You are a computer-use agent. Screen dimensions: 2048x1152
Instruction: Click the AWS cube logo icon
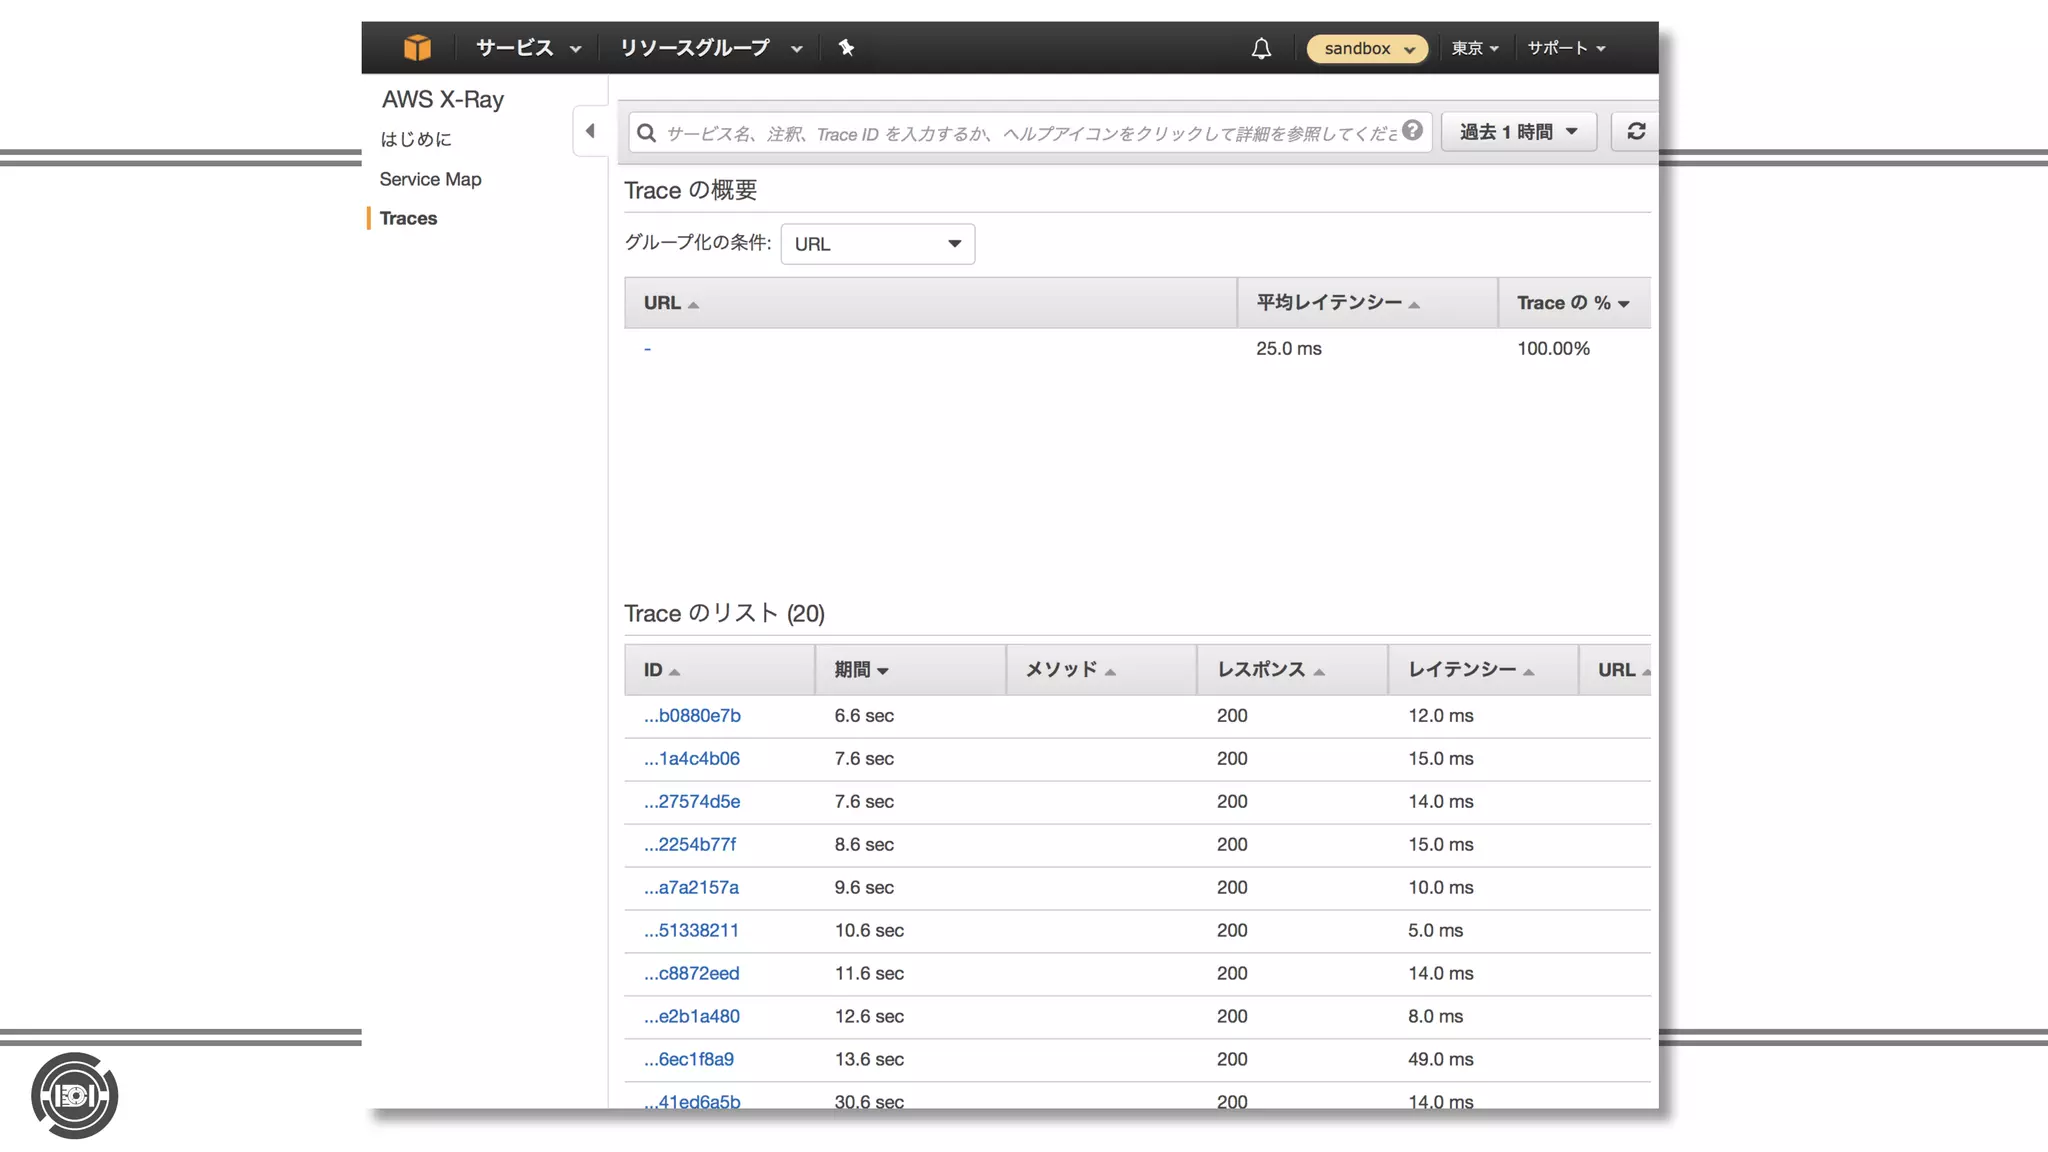point(417,47)
